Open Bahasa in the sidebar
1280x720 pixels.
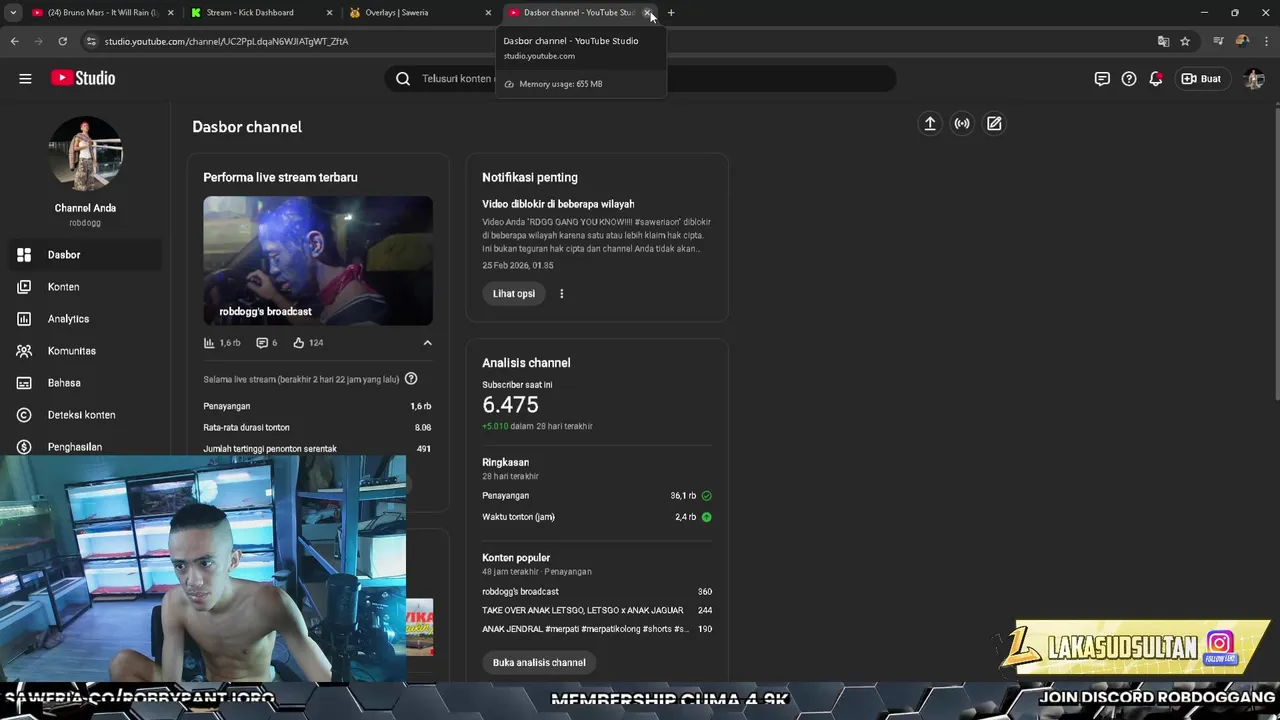coord(85,383)
